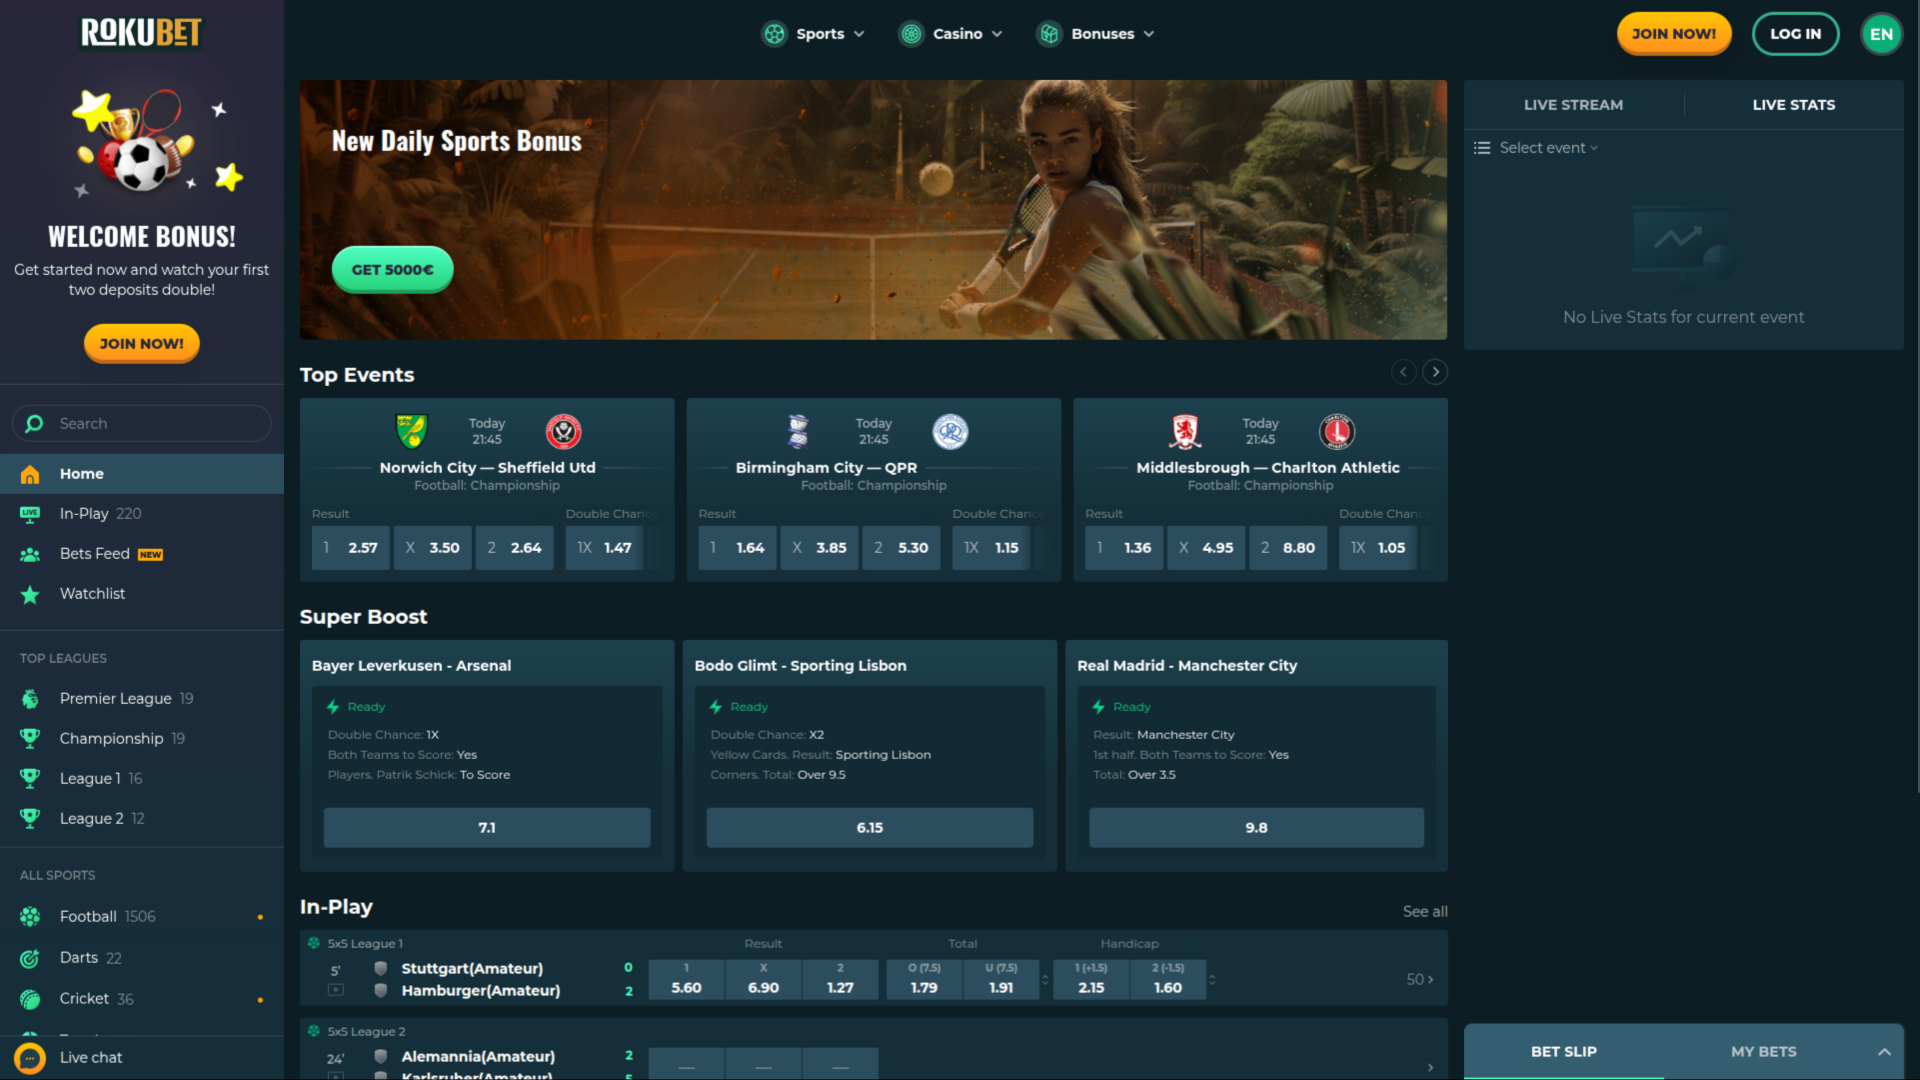Select the Bet Slip tab
1920x1080 pixels.
[x=1564, y=1052]
